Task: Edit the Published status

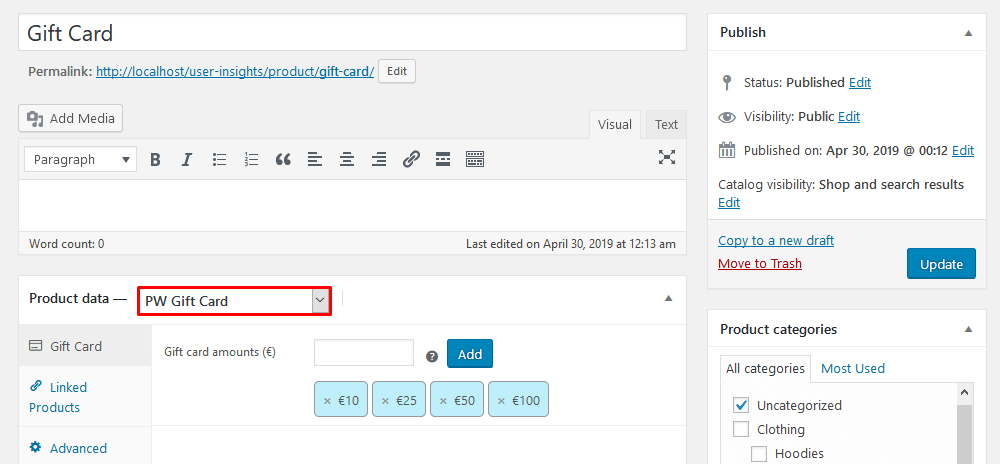Action: coord(860,83)
